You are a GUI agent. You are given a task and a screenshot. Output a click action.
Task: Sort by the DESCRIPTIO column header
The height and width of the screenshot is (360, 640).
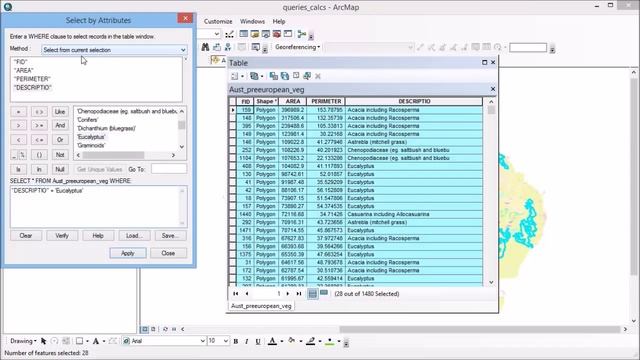click(414, 101)
